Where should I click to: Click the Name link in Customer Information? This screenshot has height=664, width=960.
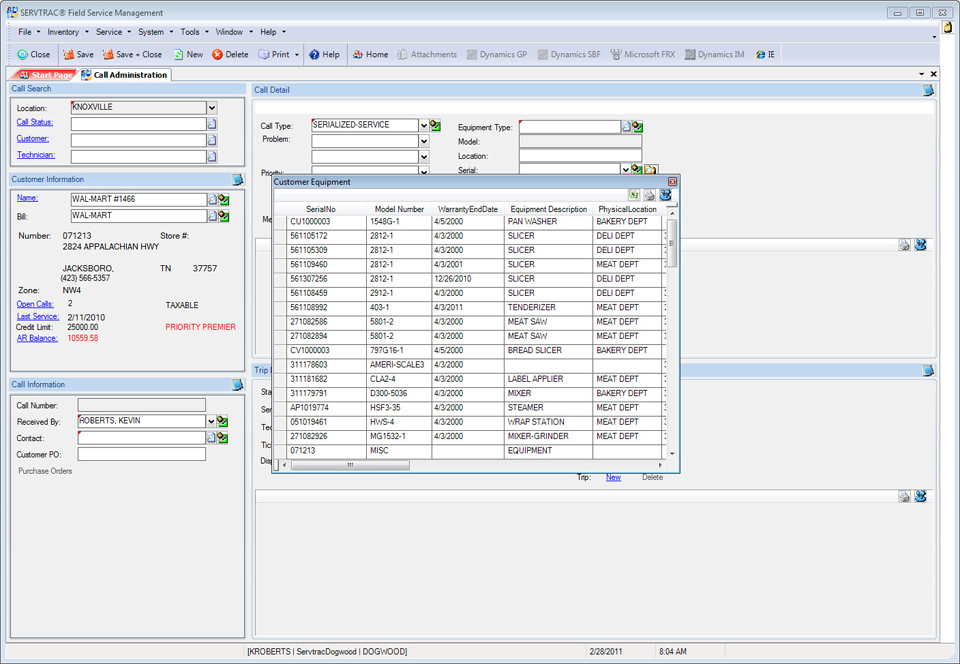28,198
